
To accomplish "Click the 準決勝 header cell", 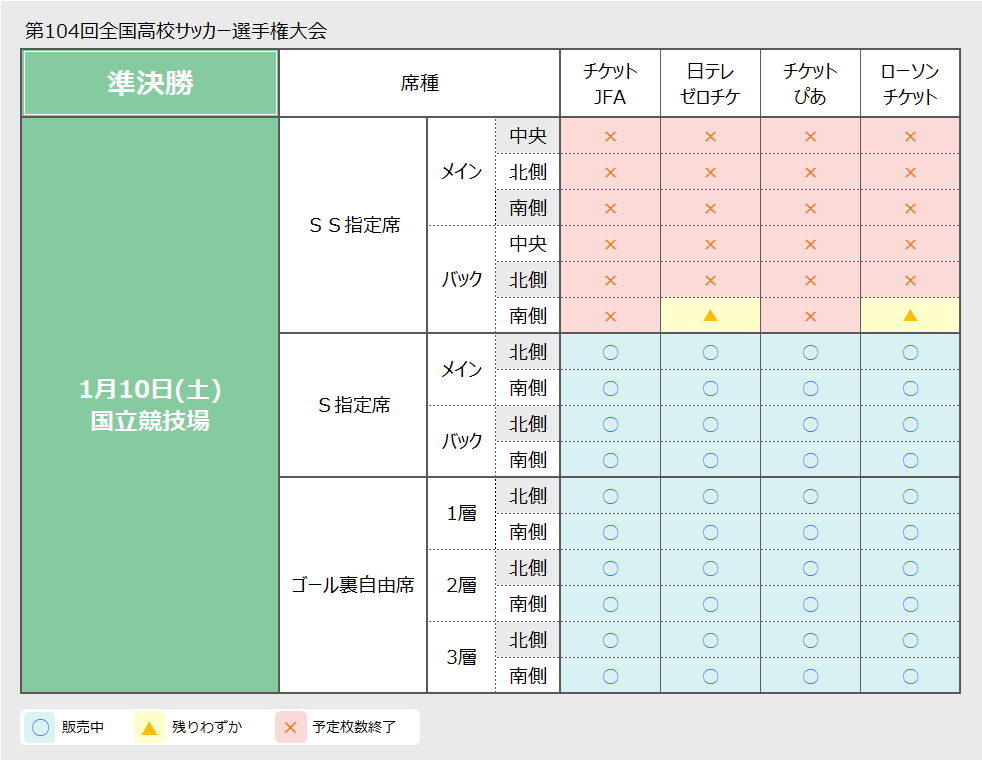I will [x=150, y=83].
